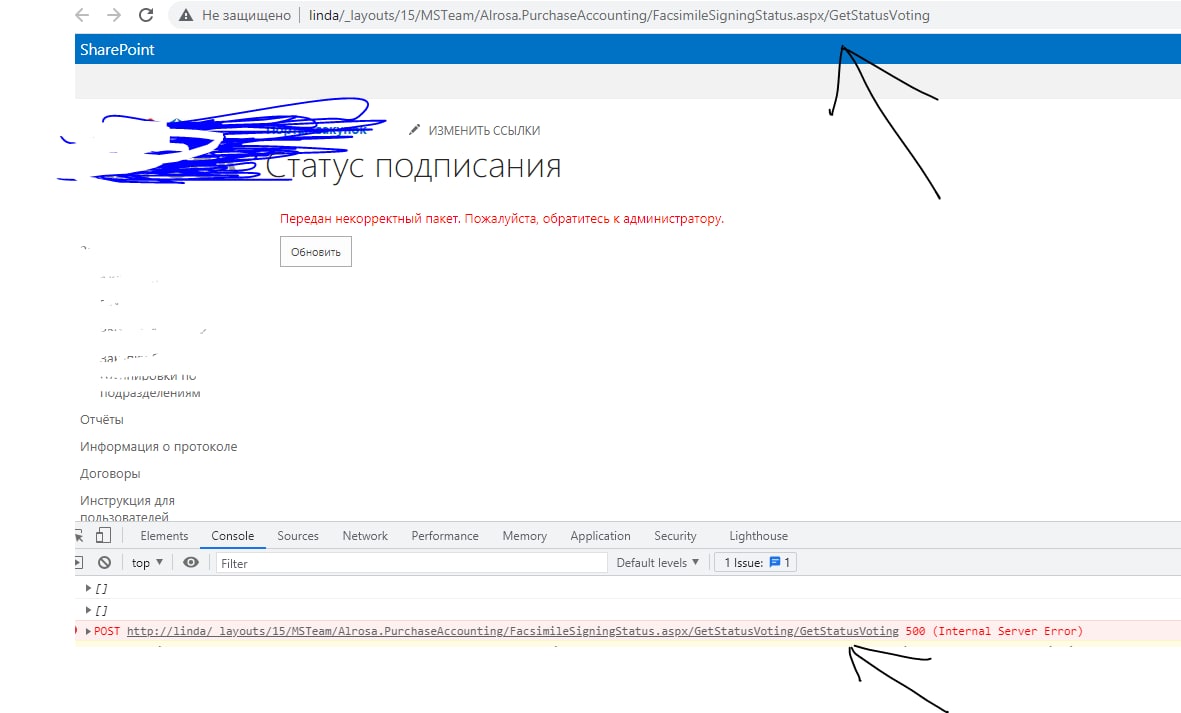The height and width of the screenshot is (713, 1181).
Task: Expand the POST error entry arrow
Action: [88, 631]
